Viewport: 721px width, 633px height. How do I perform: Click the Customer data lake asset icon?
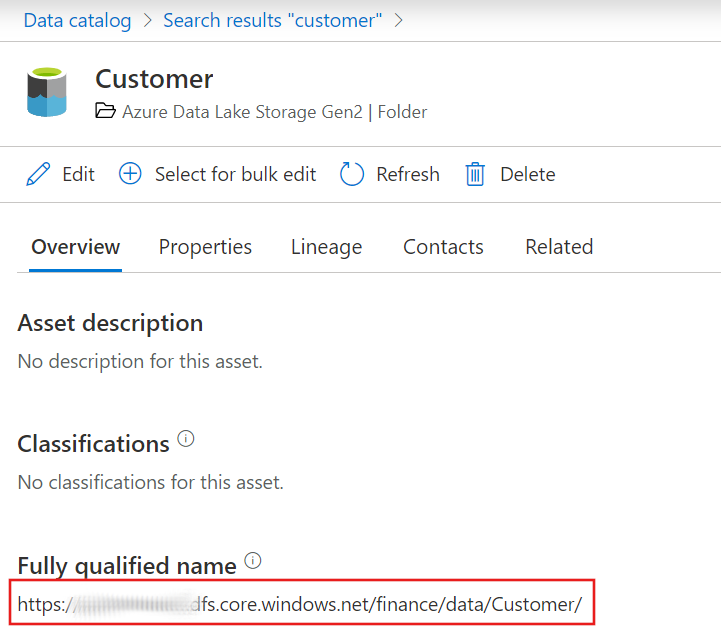tap(47, 92)
